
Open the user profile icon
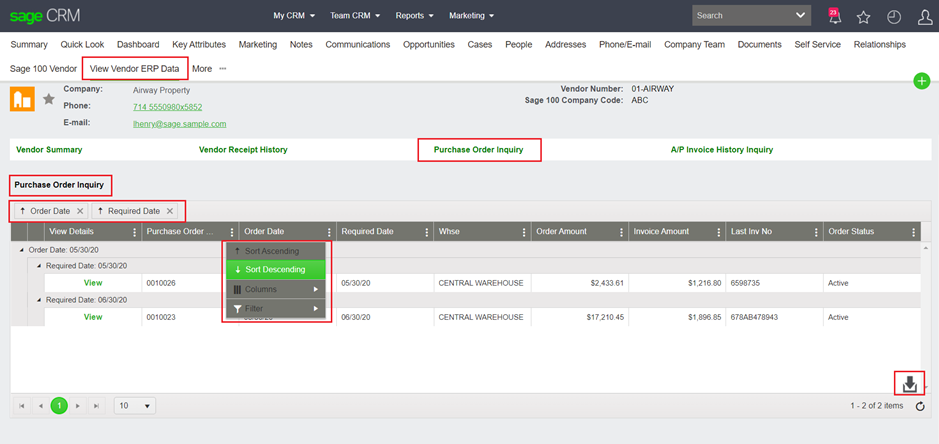tap(925, 17)
